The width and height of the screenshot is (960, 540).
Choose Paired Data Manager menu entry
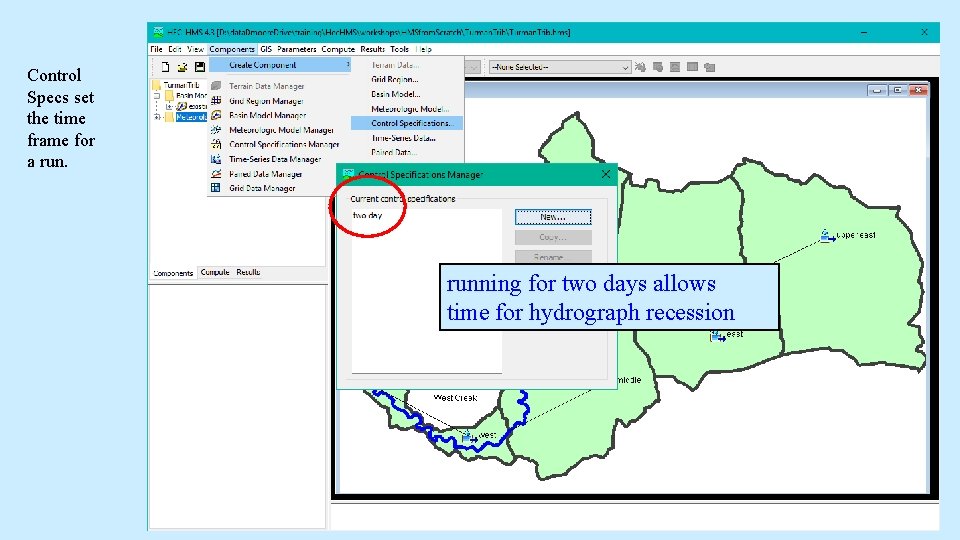pyautogui.click(x=265, y=174)
